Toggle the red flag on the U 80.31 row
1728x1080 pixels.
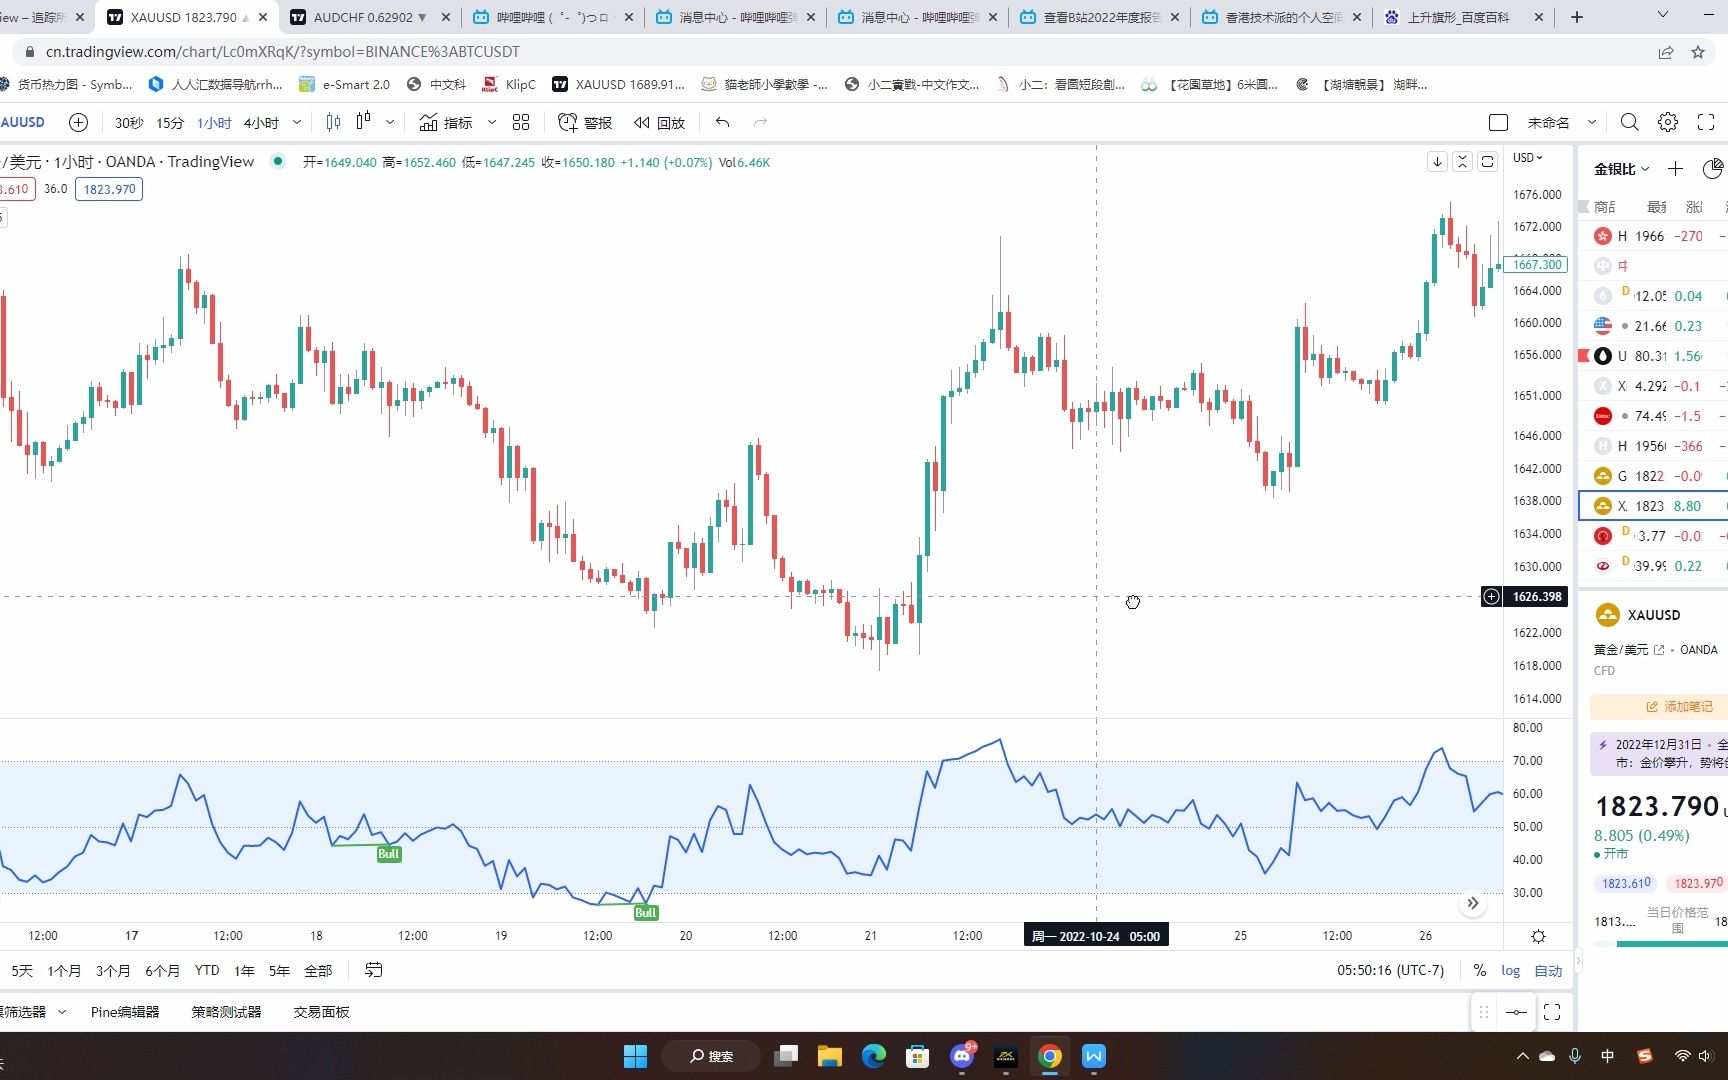click(1583, 356)
